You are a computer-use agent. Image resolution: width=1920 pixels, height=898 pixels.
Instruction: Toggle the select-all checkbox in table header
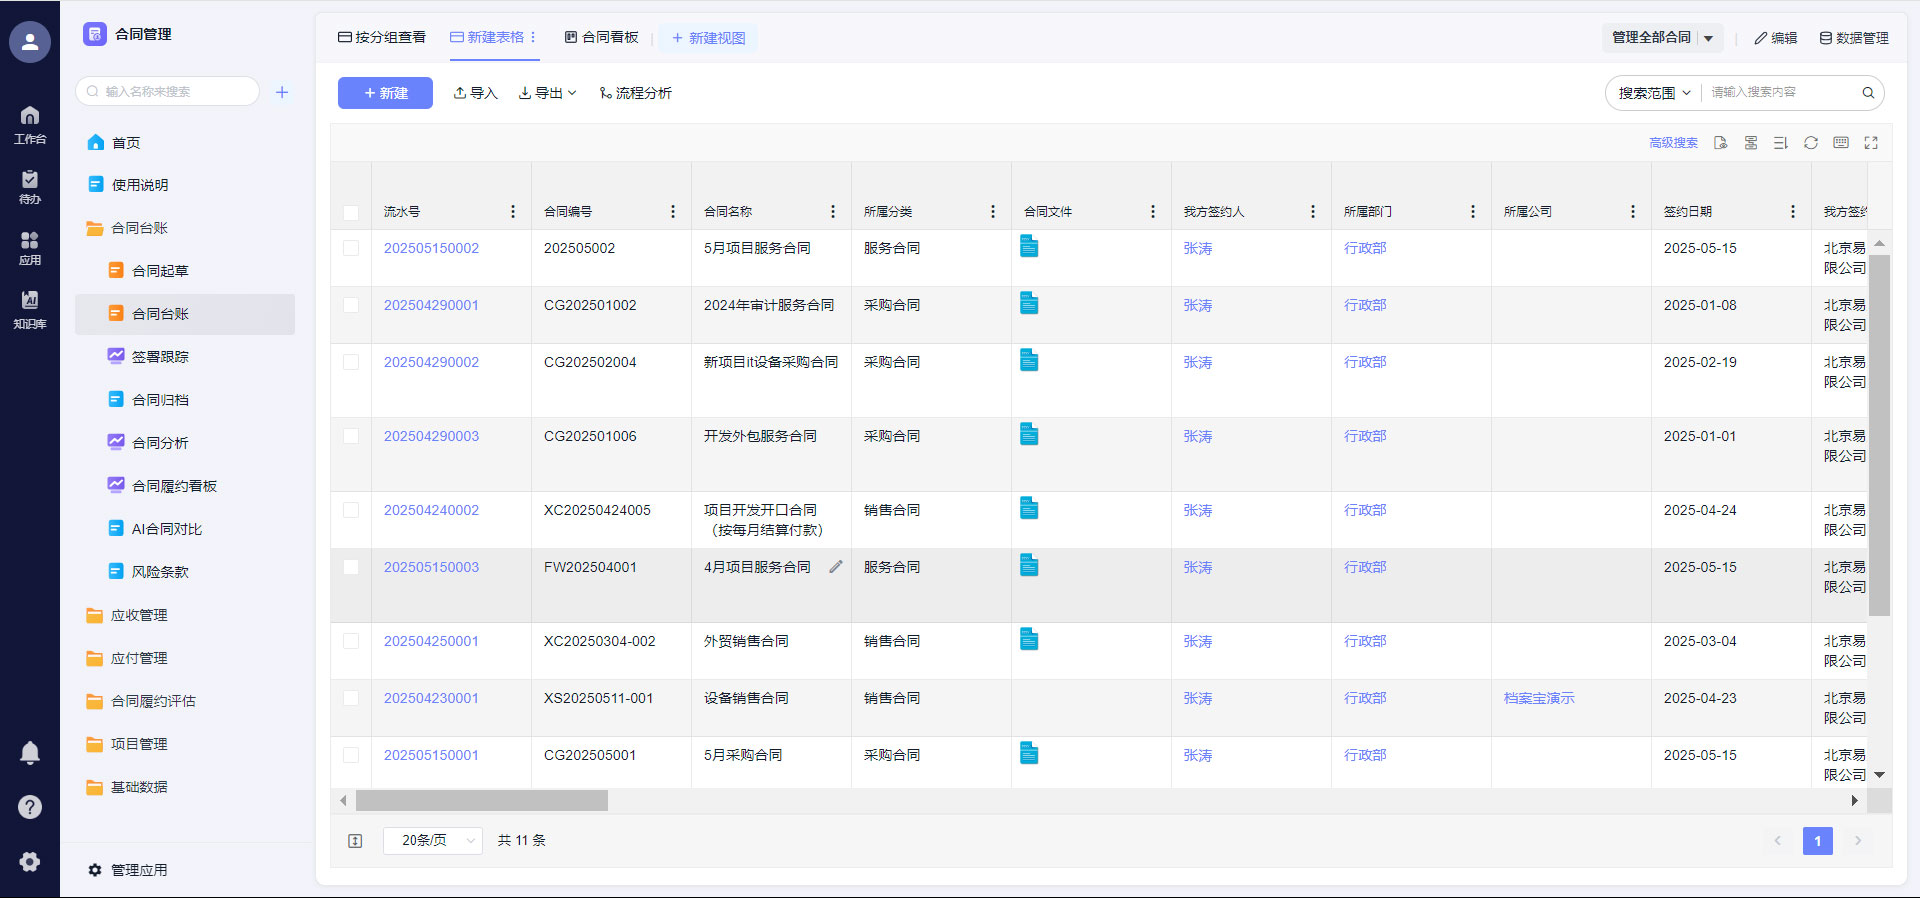351,212
